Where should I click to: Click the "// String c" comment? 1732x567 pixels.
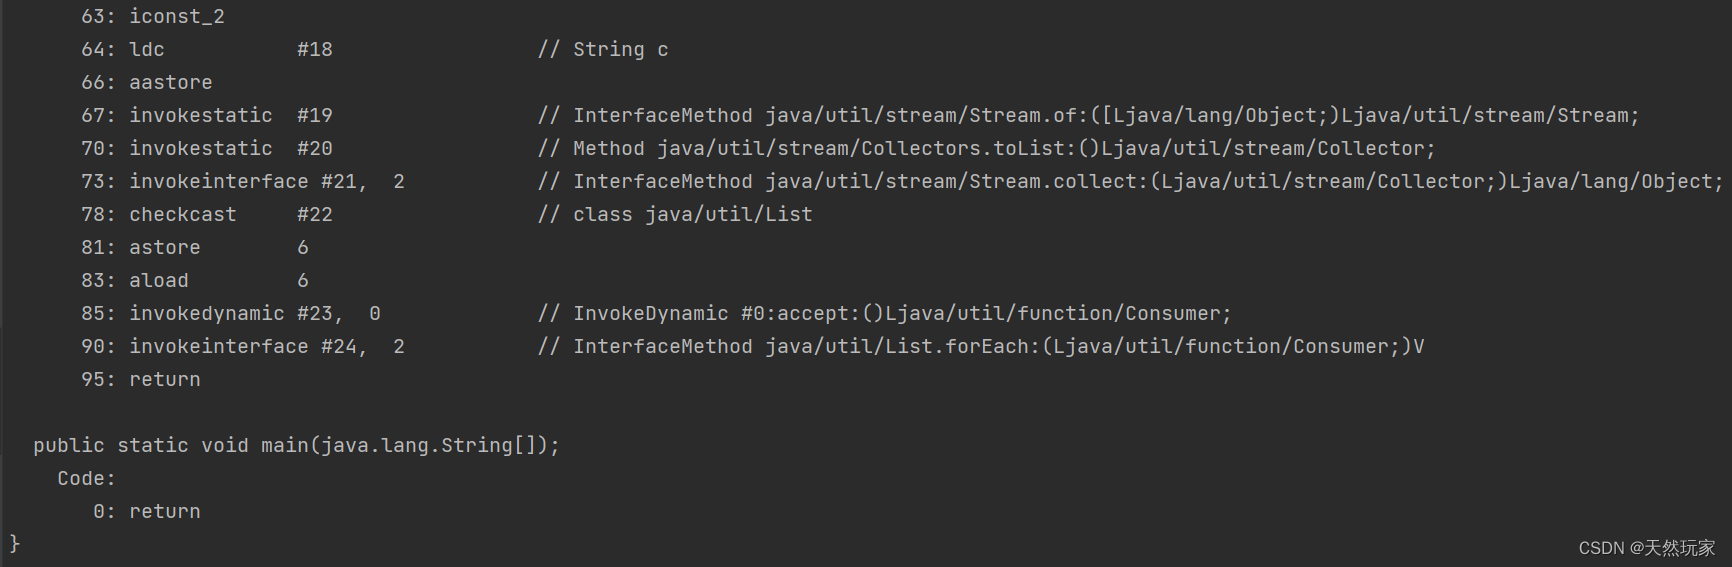[603, 50]
